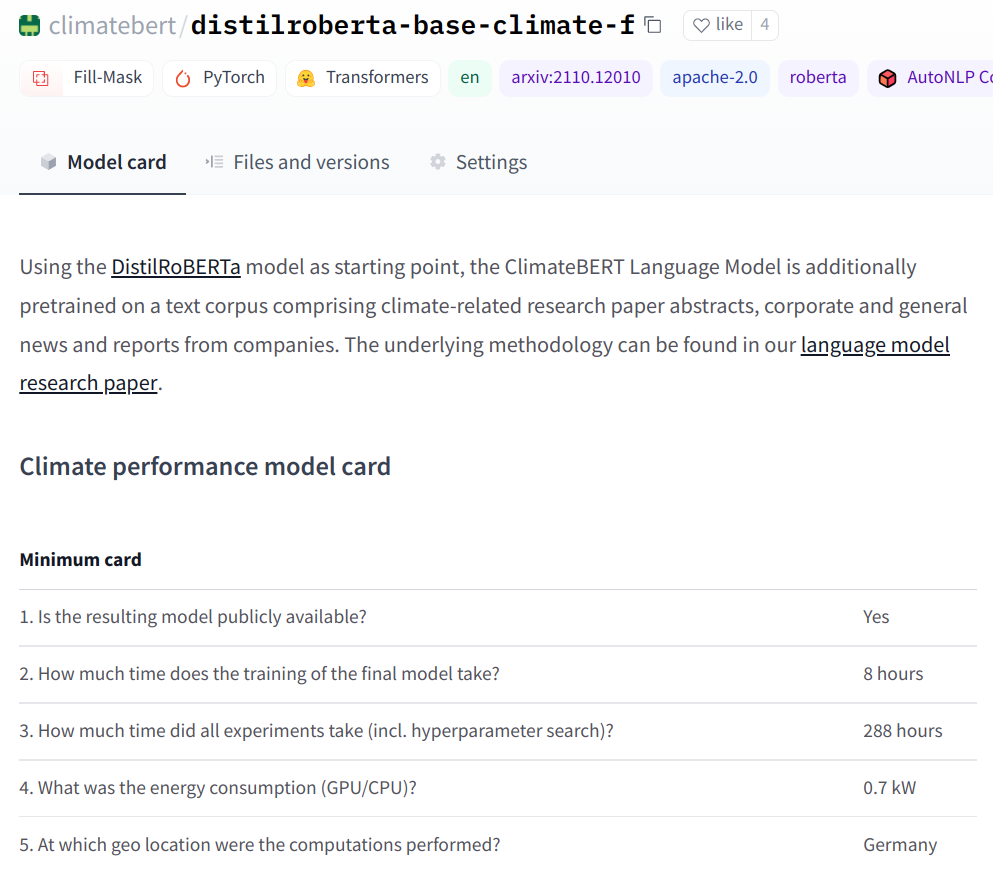Click the red AutoNLP cube icon

(887, 78)
